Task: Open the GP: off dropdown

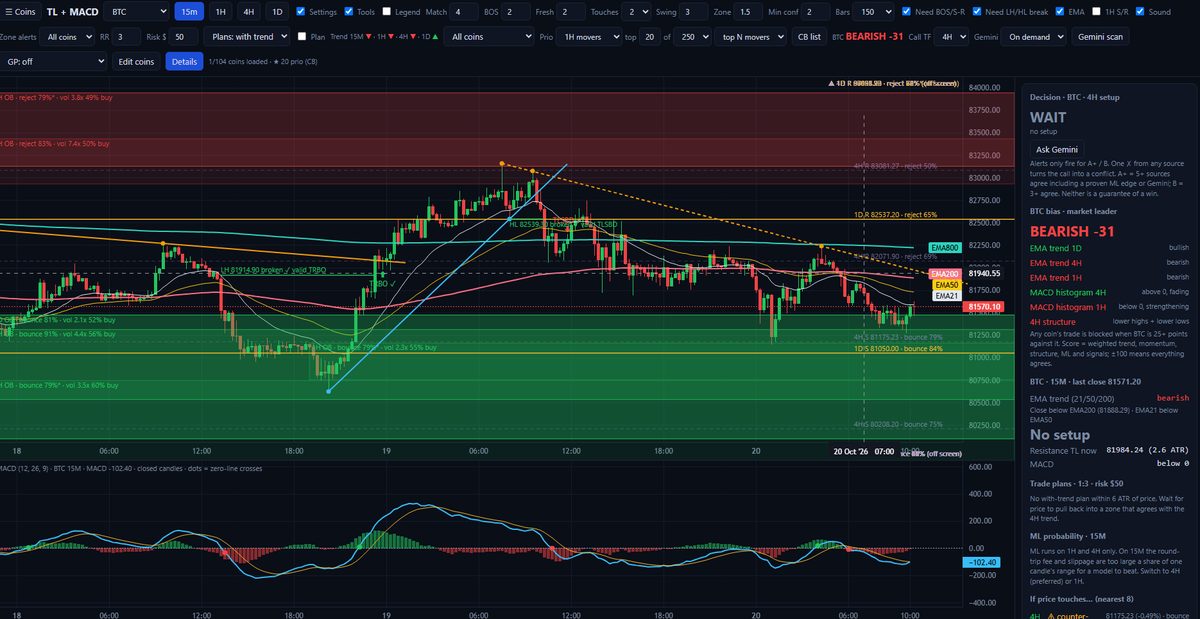Action: [53, 61]
